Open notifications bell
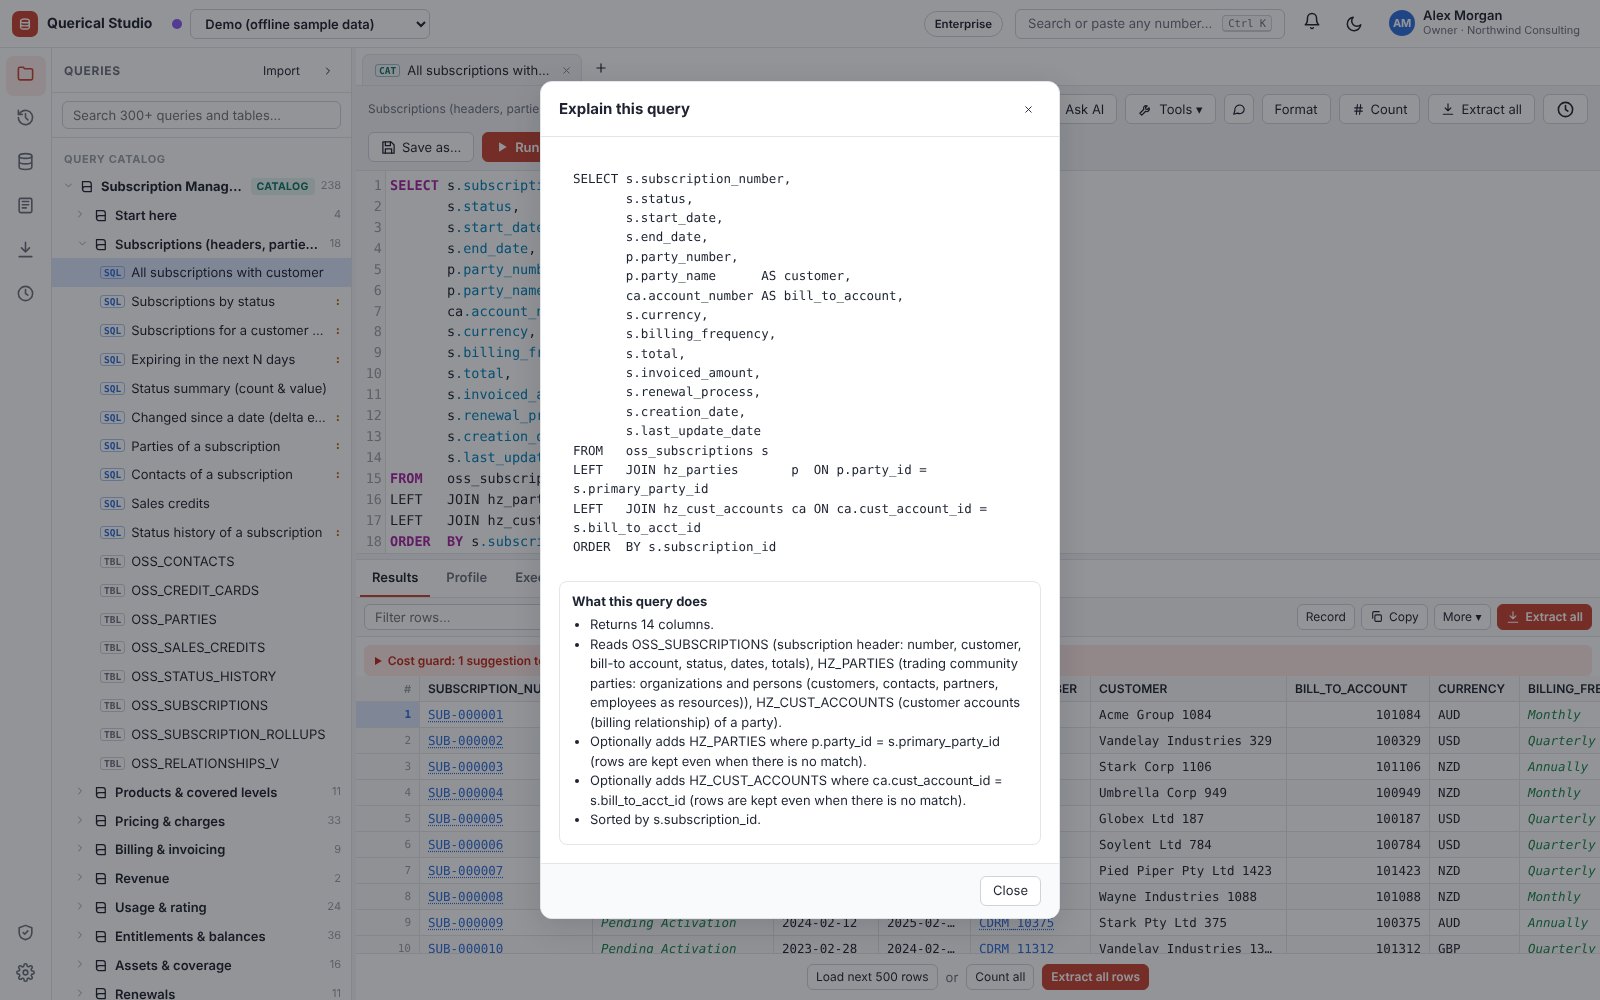The width and height of the screenshot is (1600, 1000). click(x=1312, y=23)
